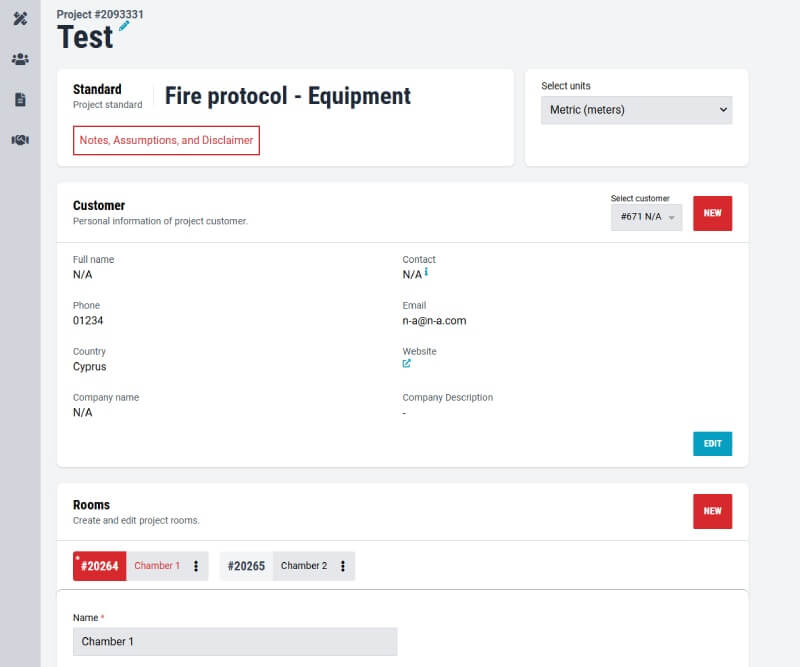Add a new room via NEW button
This screenshot has height=667, width=800.
pyautogui.click(x=712, y=511)
